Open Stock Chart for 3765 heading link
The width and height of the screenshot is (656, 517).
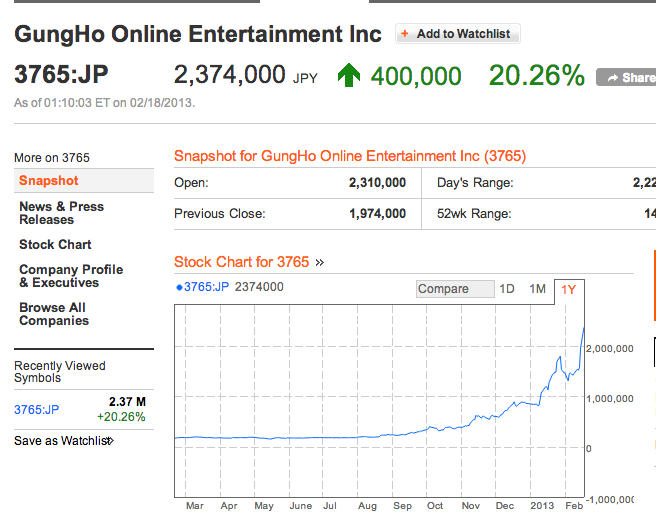click(241, 262)
